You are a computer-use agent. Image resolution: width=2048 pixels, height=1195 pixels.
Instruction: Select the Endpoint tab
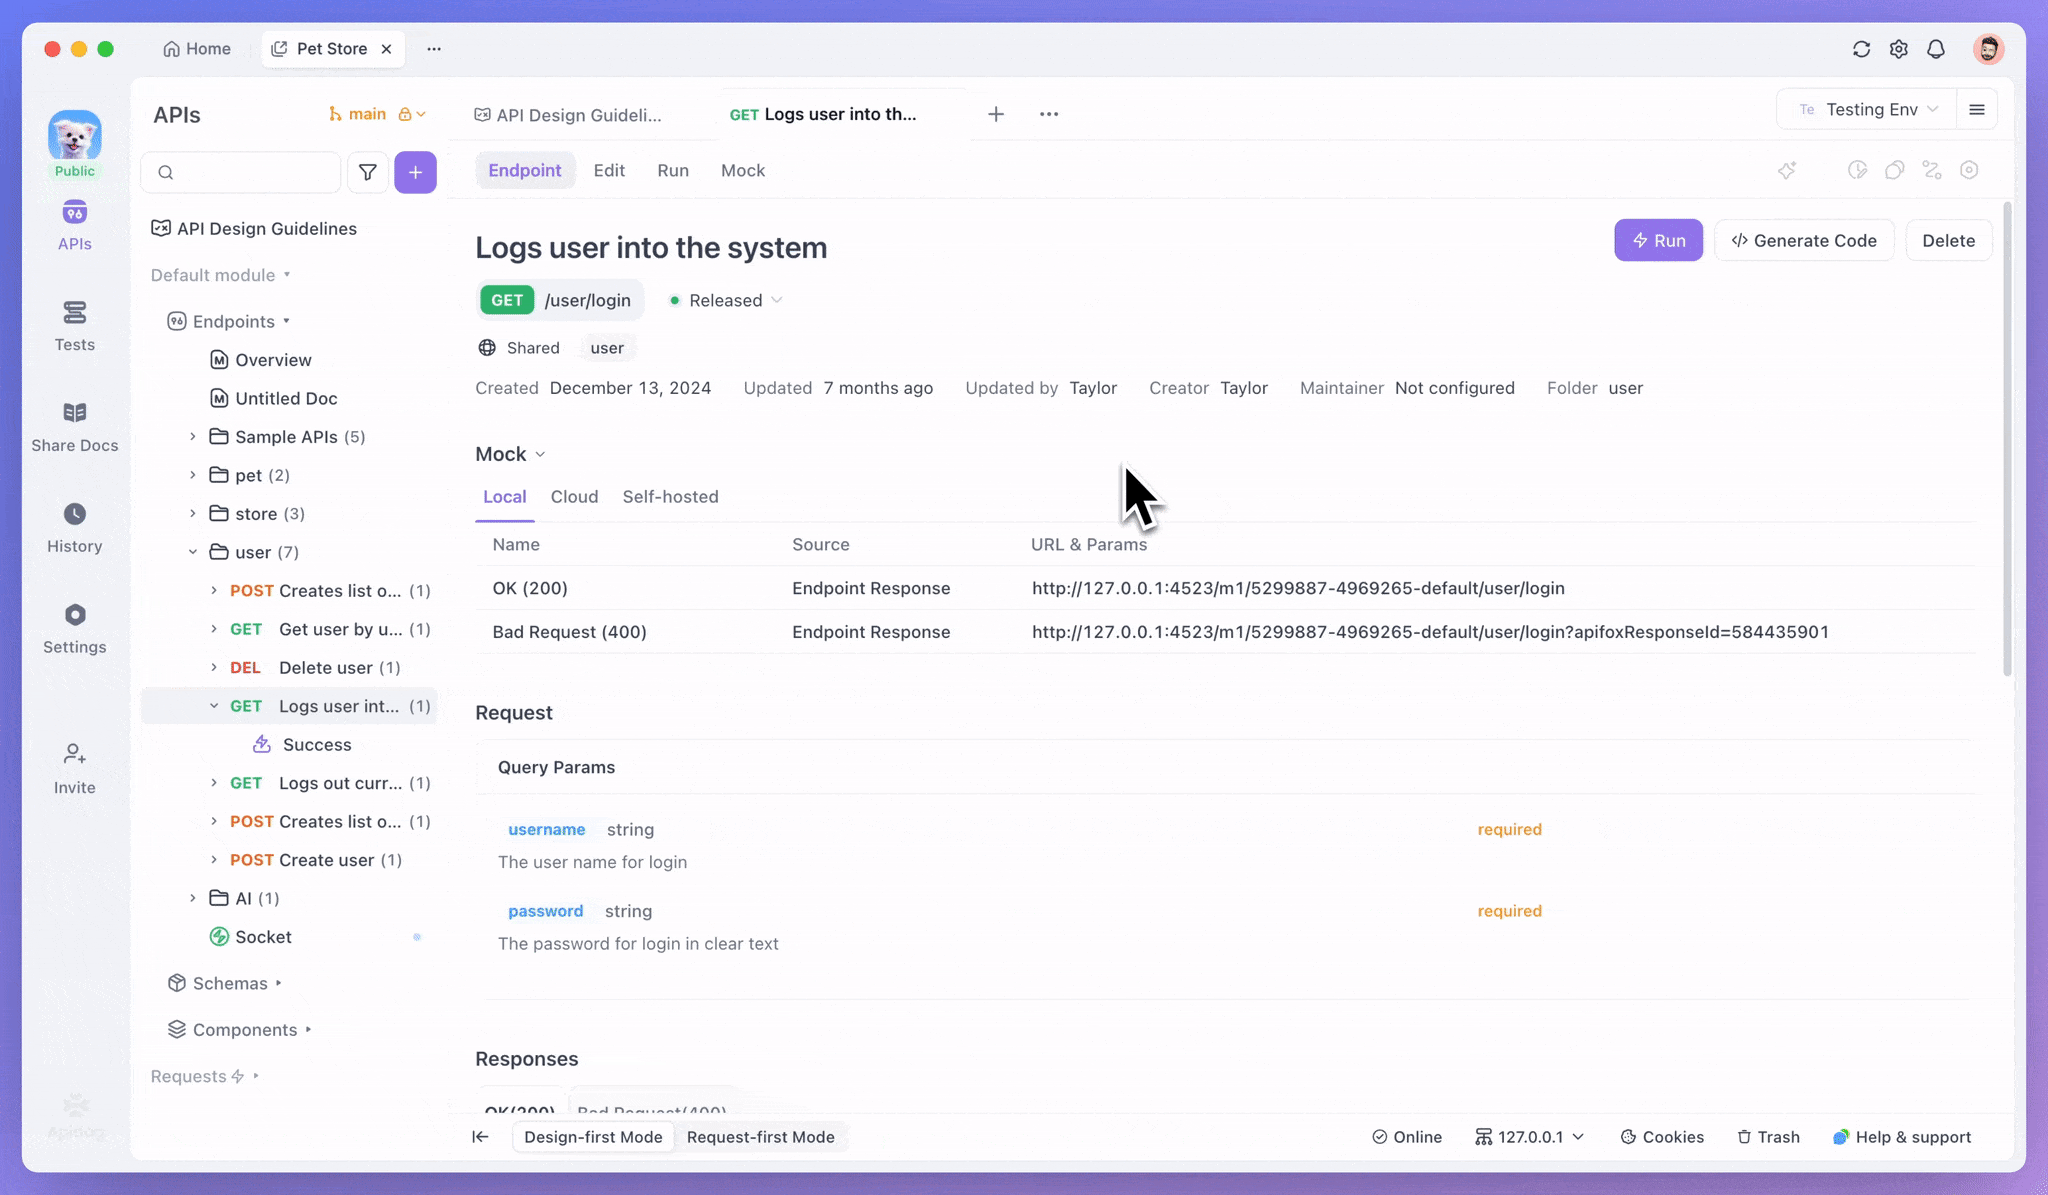click(x=524, y=171)
